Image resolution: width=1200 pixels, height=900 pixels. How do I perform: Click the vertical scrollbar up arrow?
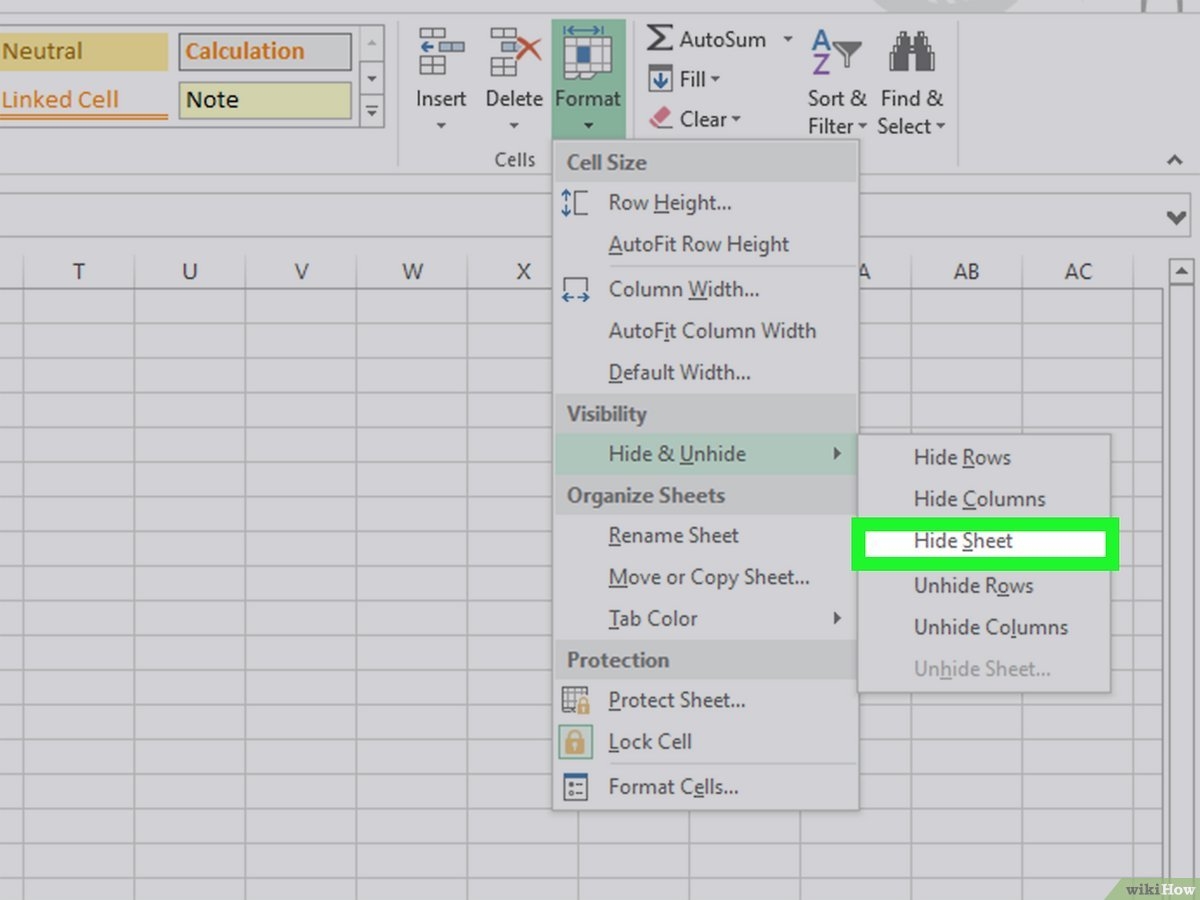(1184, 268)
